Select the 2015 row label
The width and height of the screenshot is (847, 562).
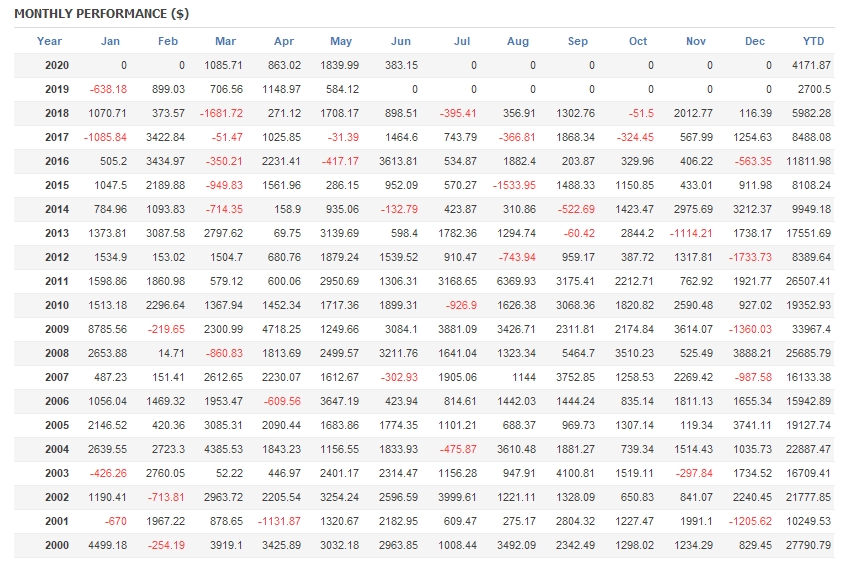tap(57, 185)
